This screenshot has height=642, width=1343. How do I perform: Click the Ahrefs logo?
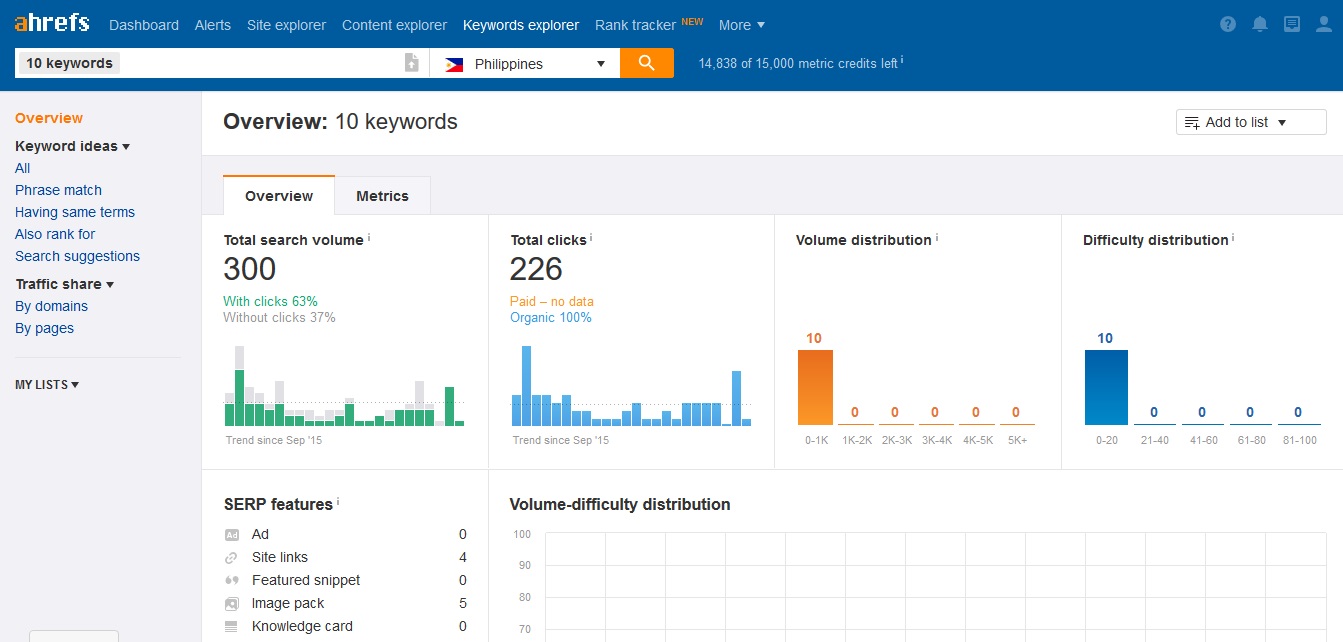click(52, 24)
